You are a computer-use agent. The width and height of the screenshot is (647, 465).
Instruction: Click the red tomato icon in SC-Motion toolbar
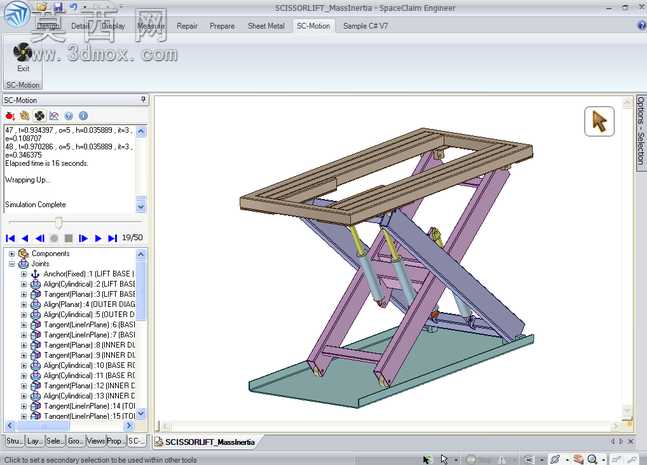click(x=10, y=116)
